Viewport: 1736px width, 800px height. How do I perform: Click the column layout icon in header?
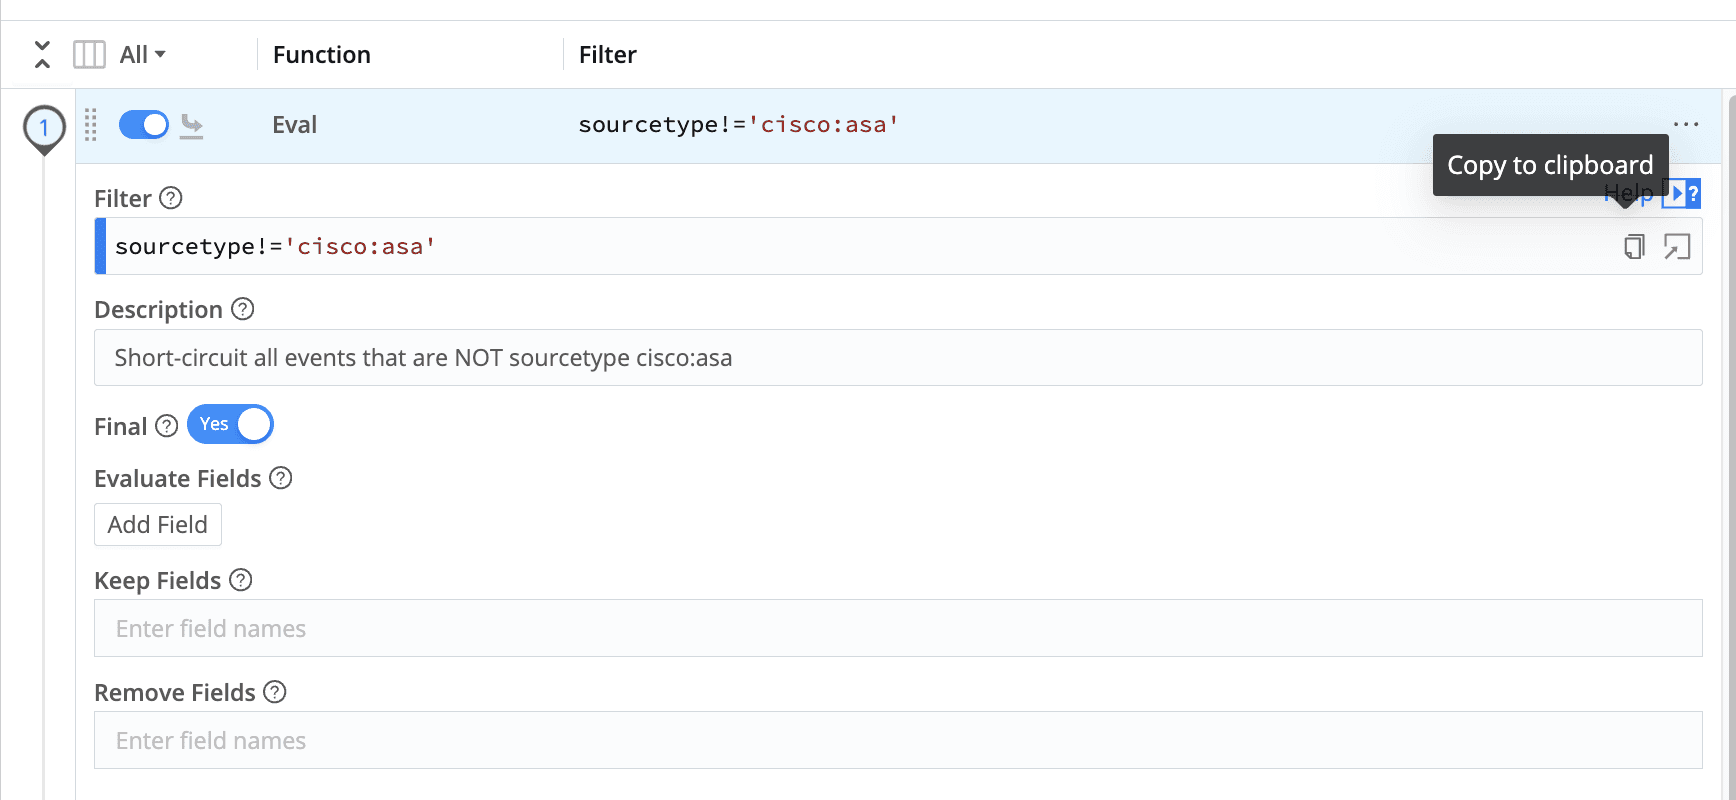(89, 54)
